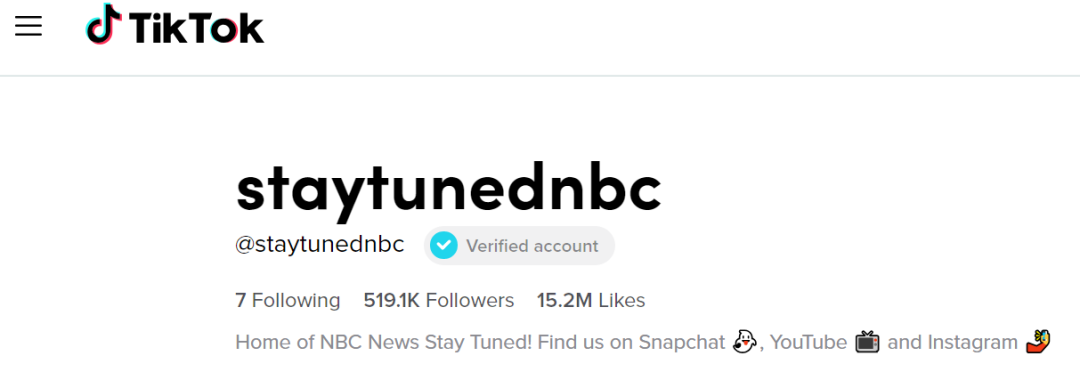Click the word YouTube in the bio
The image size is (1080, 372).
(x=808, y=342)
